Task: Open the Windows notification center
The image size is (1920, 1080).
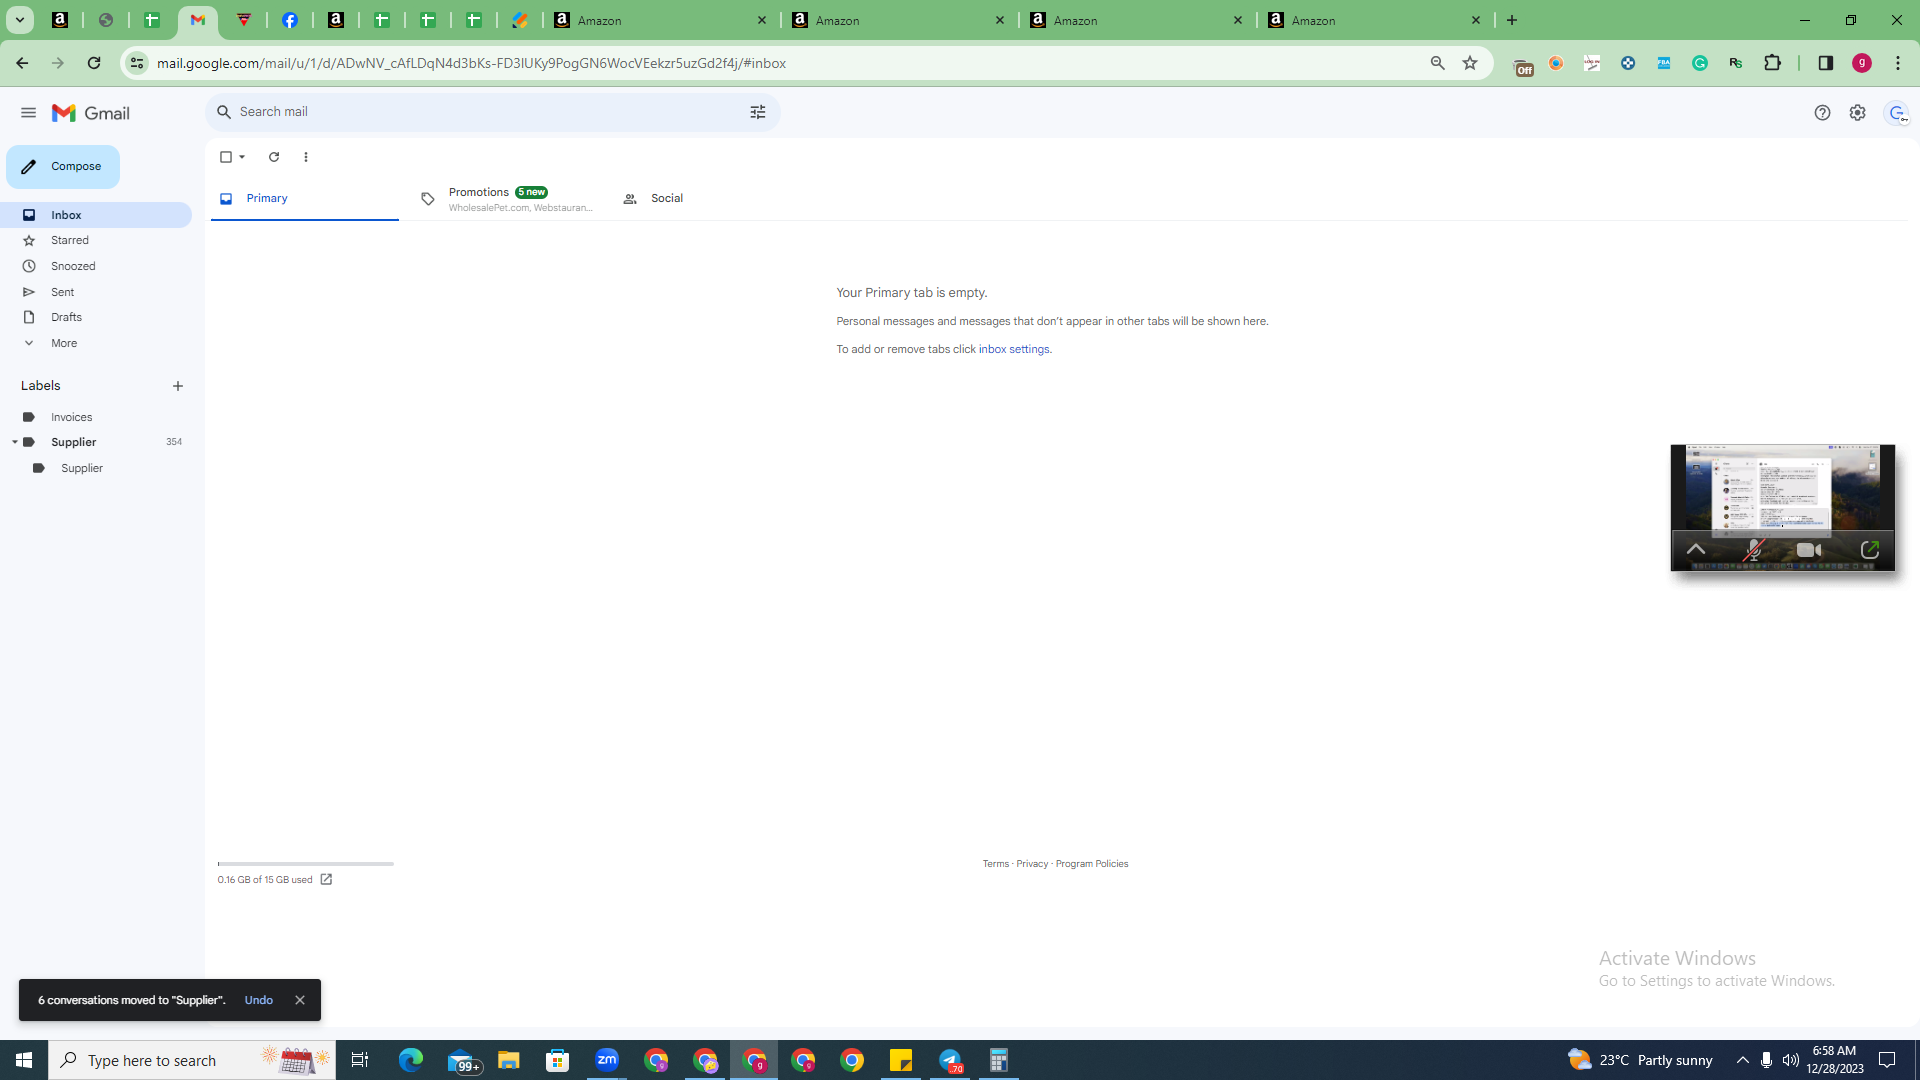Action: 1887,1060
